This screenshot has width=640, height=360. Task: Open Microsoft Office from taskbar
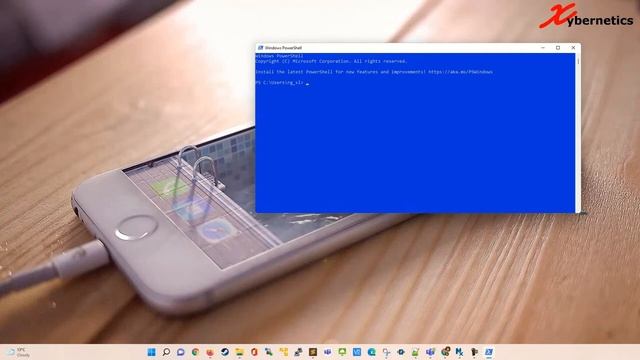[x=254, y=352]
